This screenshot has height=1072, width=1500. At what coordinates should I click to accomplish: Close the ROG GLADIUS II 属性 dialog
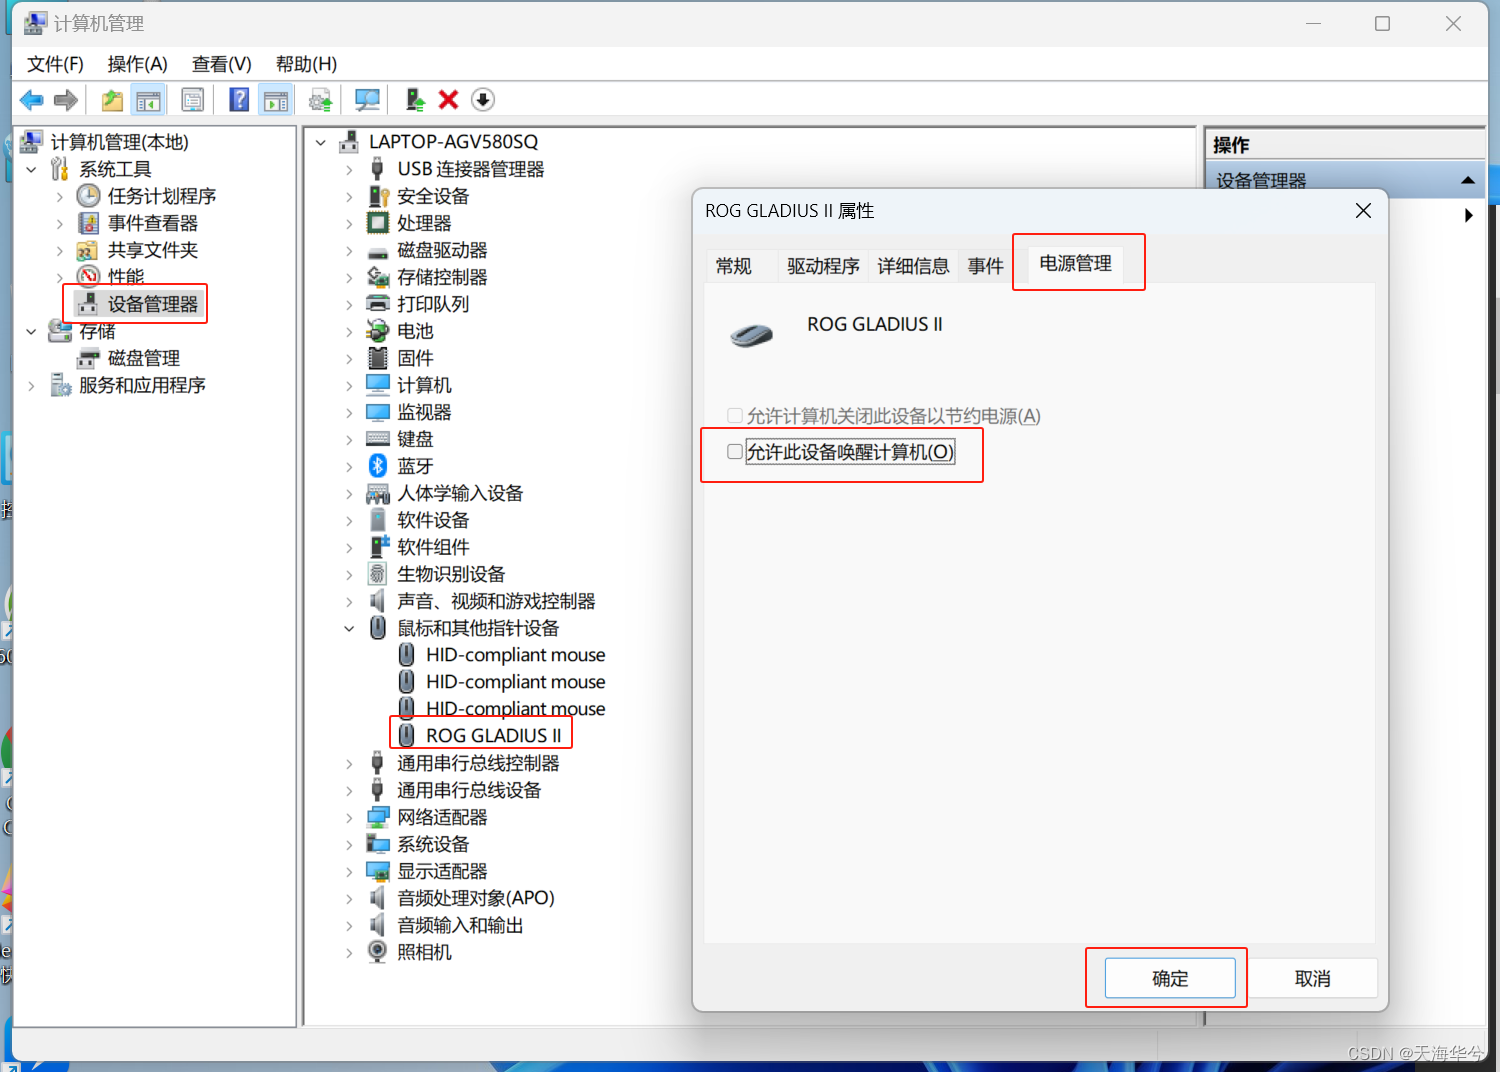pyautogui.click(x=1363, y=211)
